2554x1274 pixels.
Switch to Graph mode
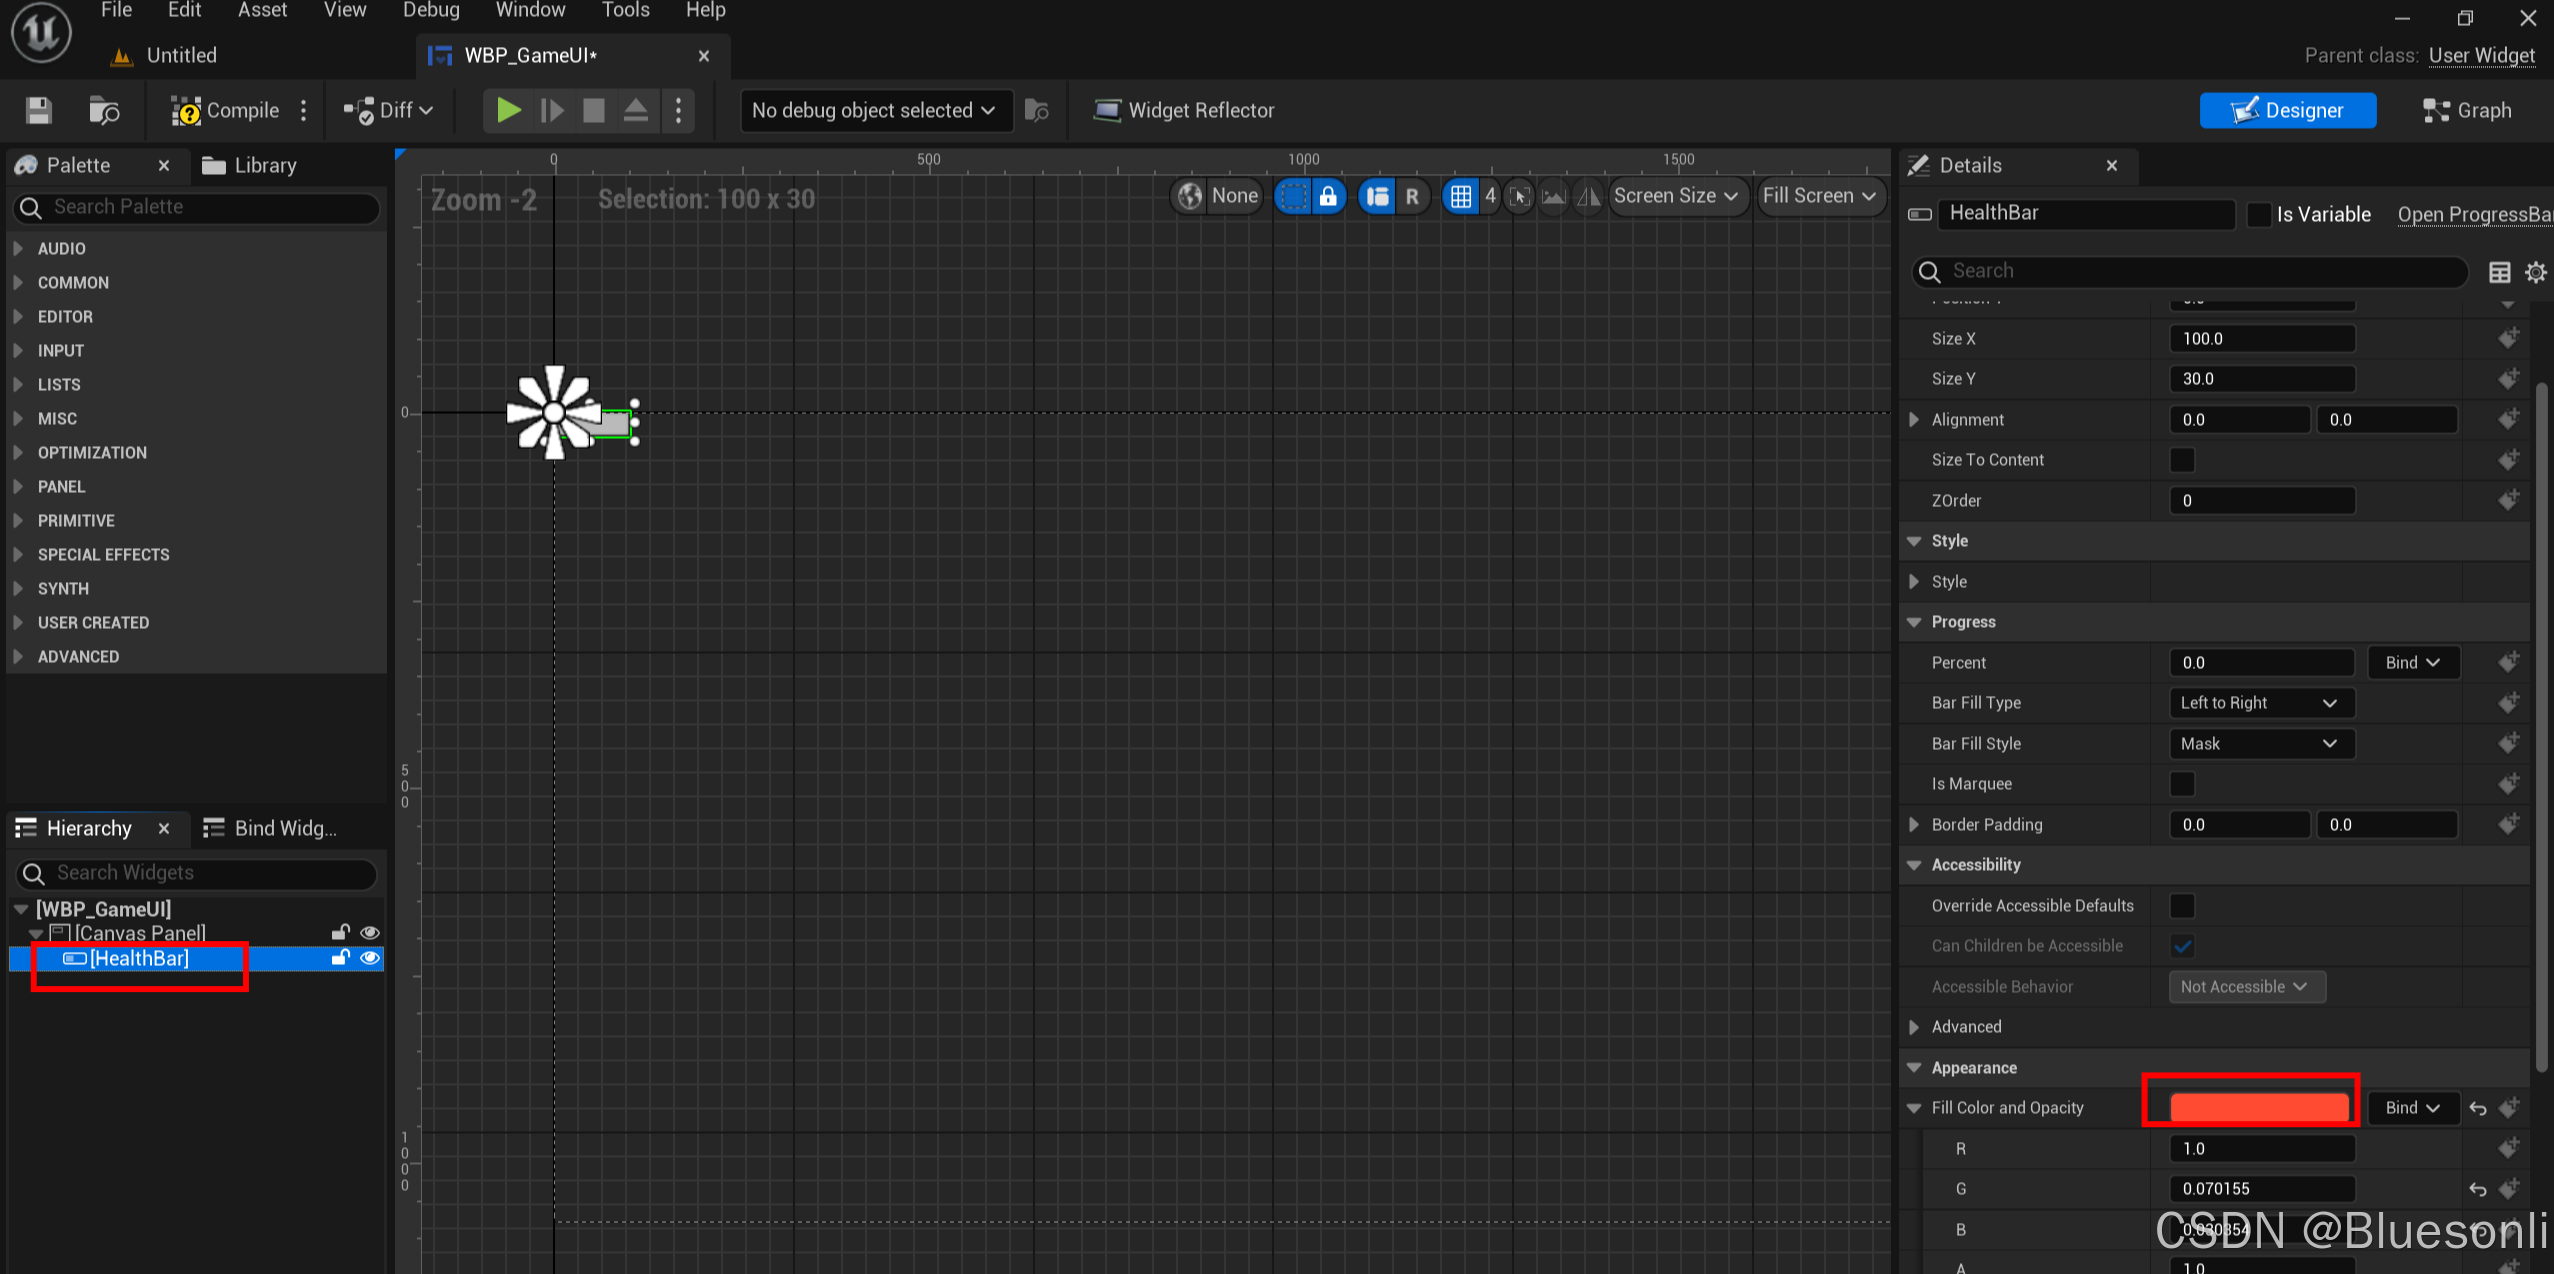2467,110
